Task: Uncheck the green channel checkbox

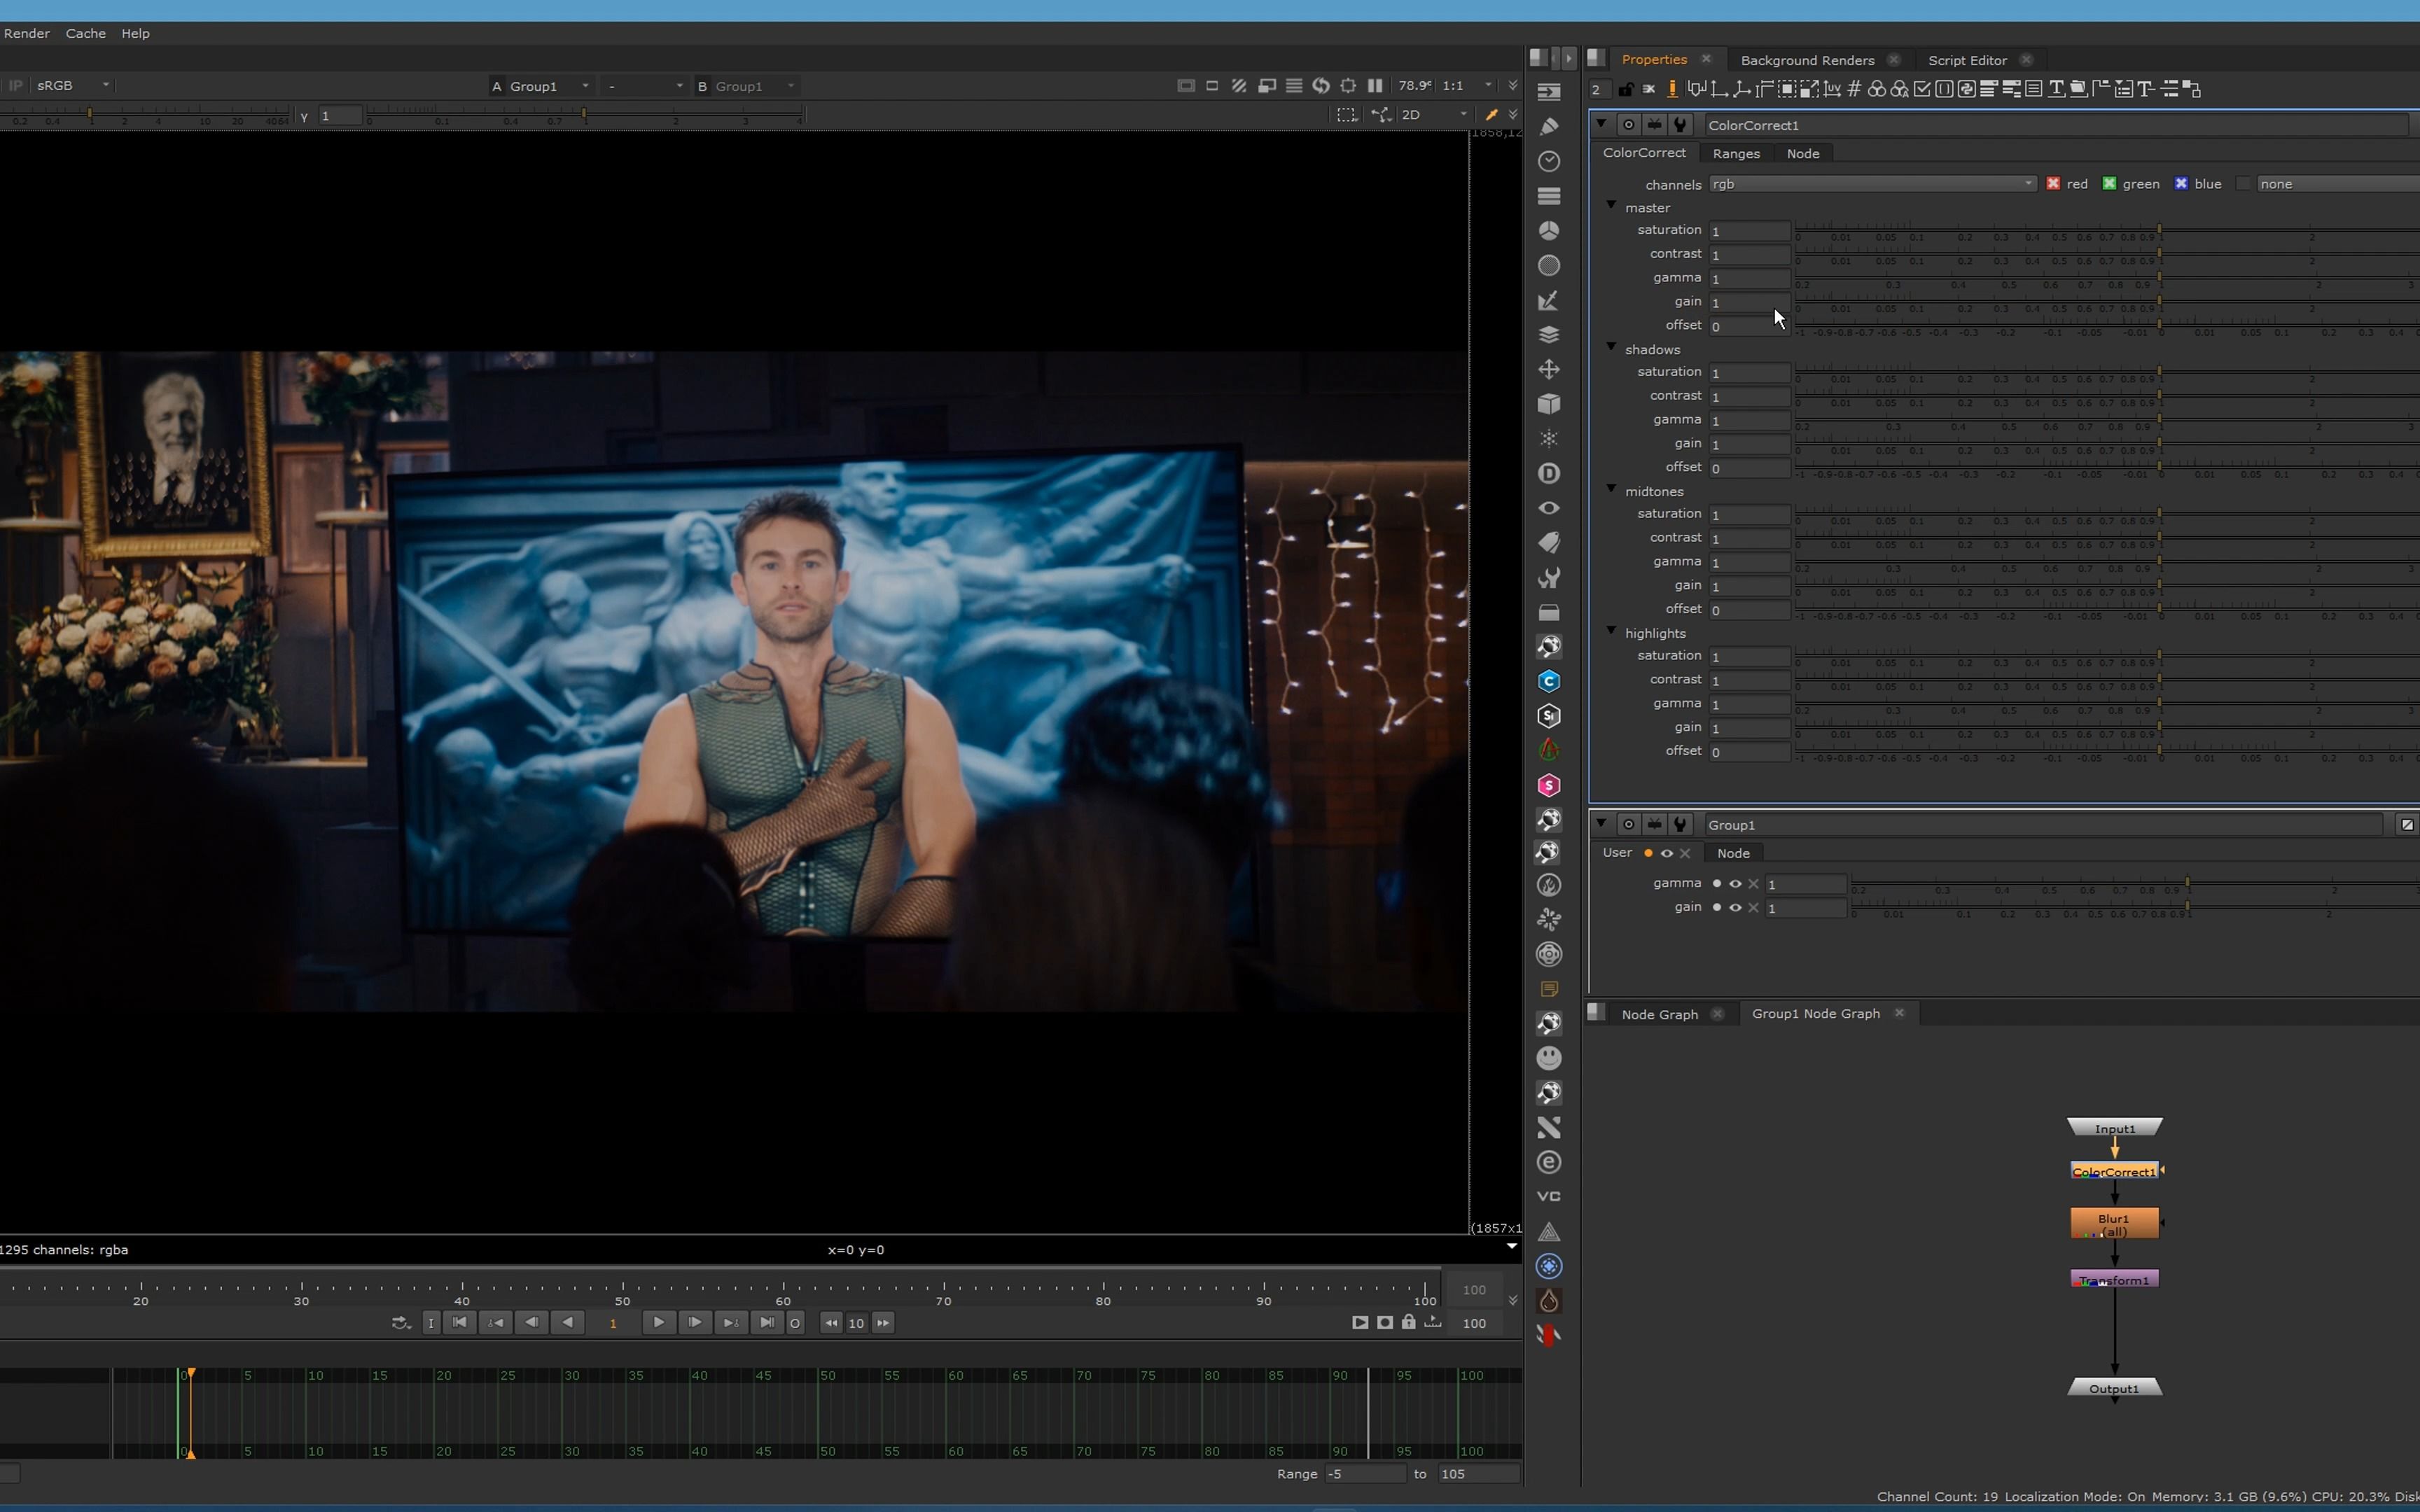Action: click(x=2109, y=184)
